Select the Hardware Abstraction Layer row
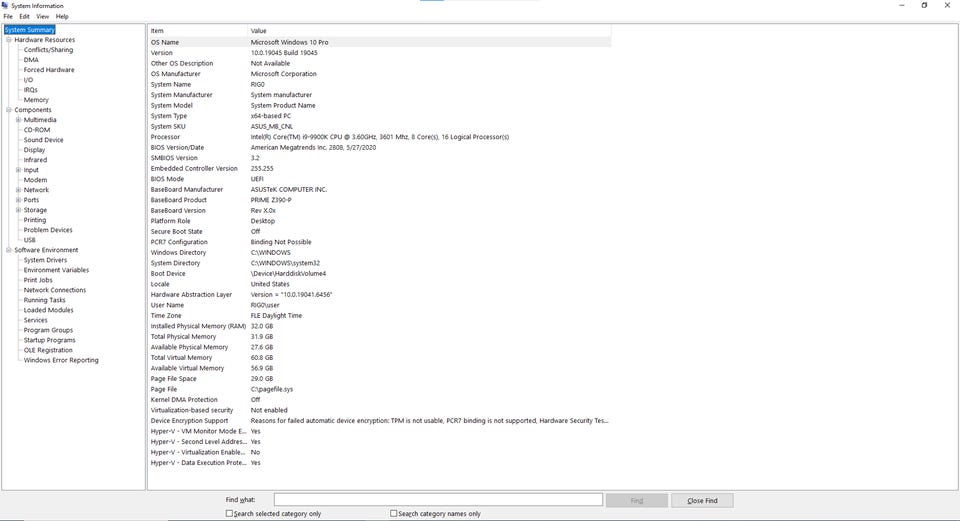 click(380, 294)
